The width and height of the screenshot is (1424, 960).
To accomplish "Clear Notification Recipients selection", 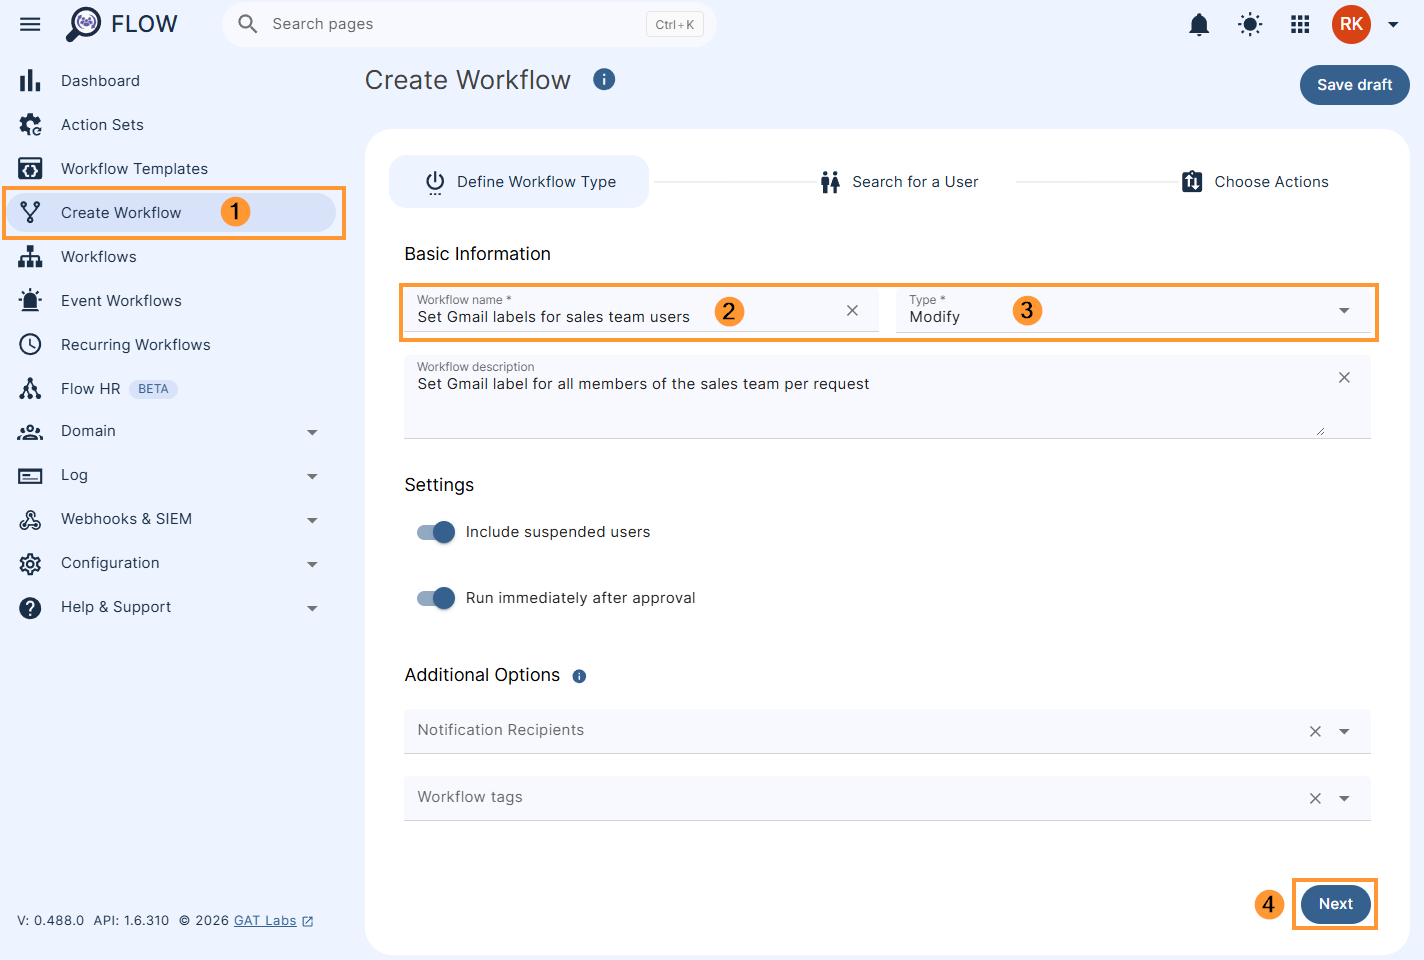I will pyautogui.click(x=1315, y=732).
